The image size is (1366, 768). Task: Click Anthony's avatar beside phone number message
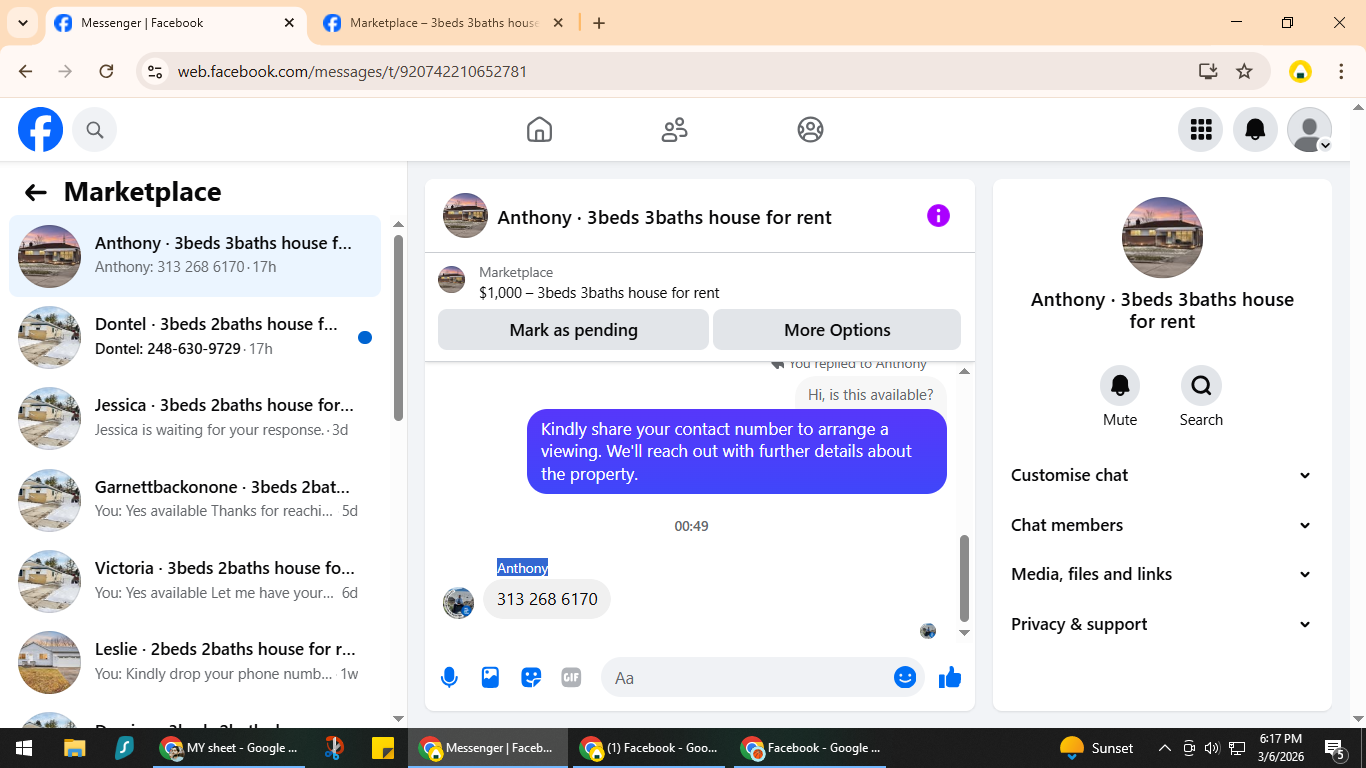click(x=458, y=603)
